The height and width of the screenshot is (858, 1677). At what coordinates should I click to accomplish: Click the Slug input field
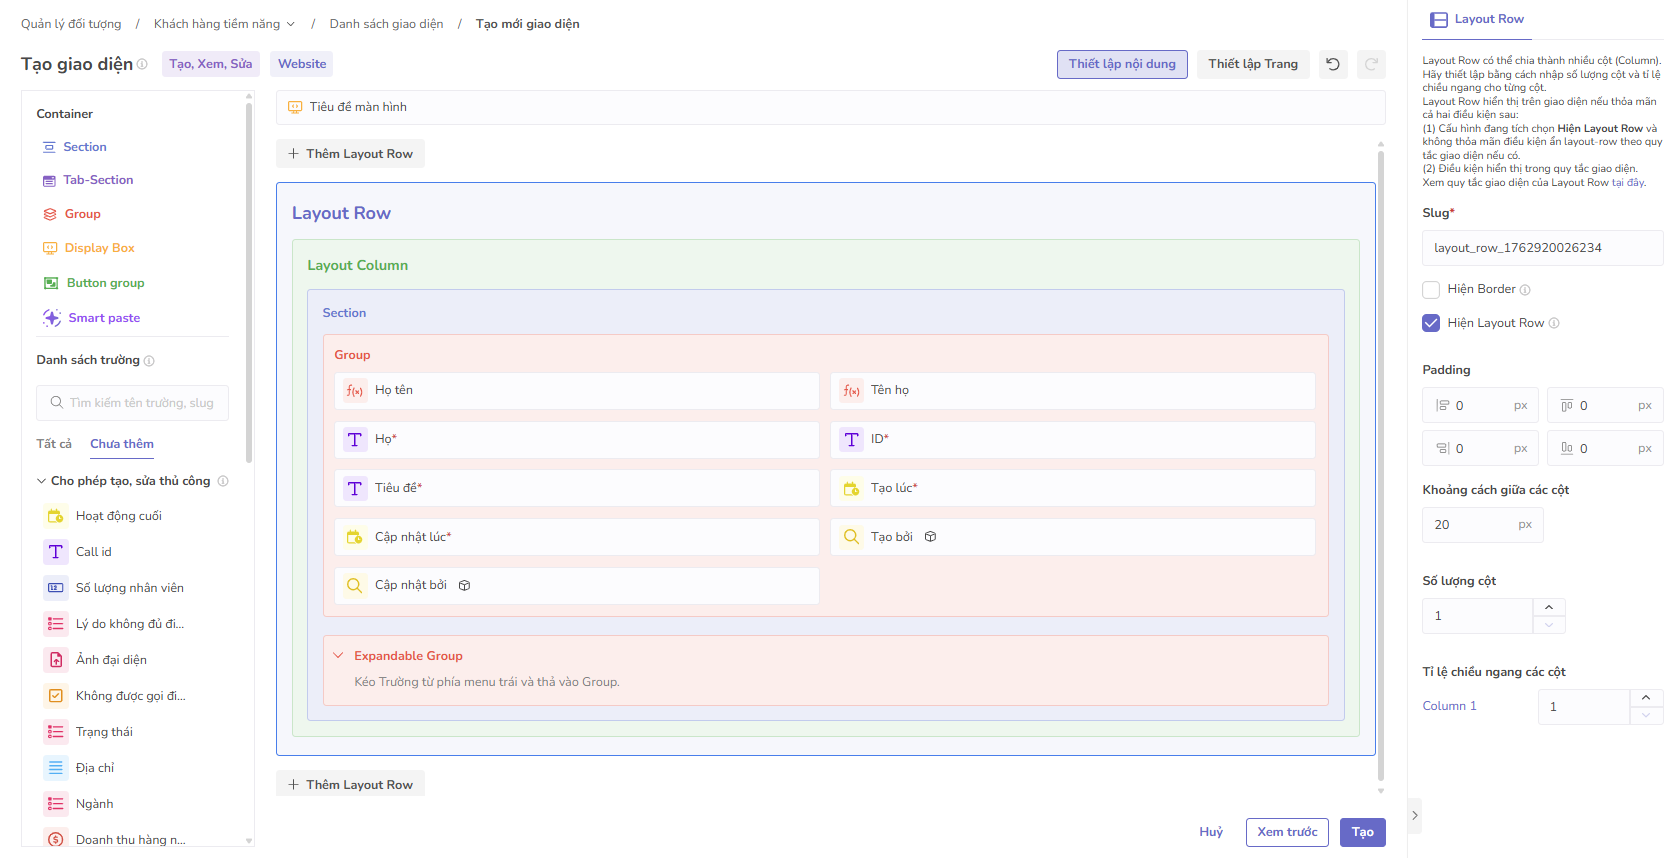1541,248
